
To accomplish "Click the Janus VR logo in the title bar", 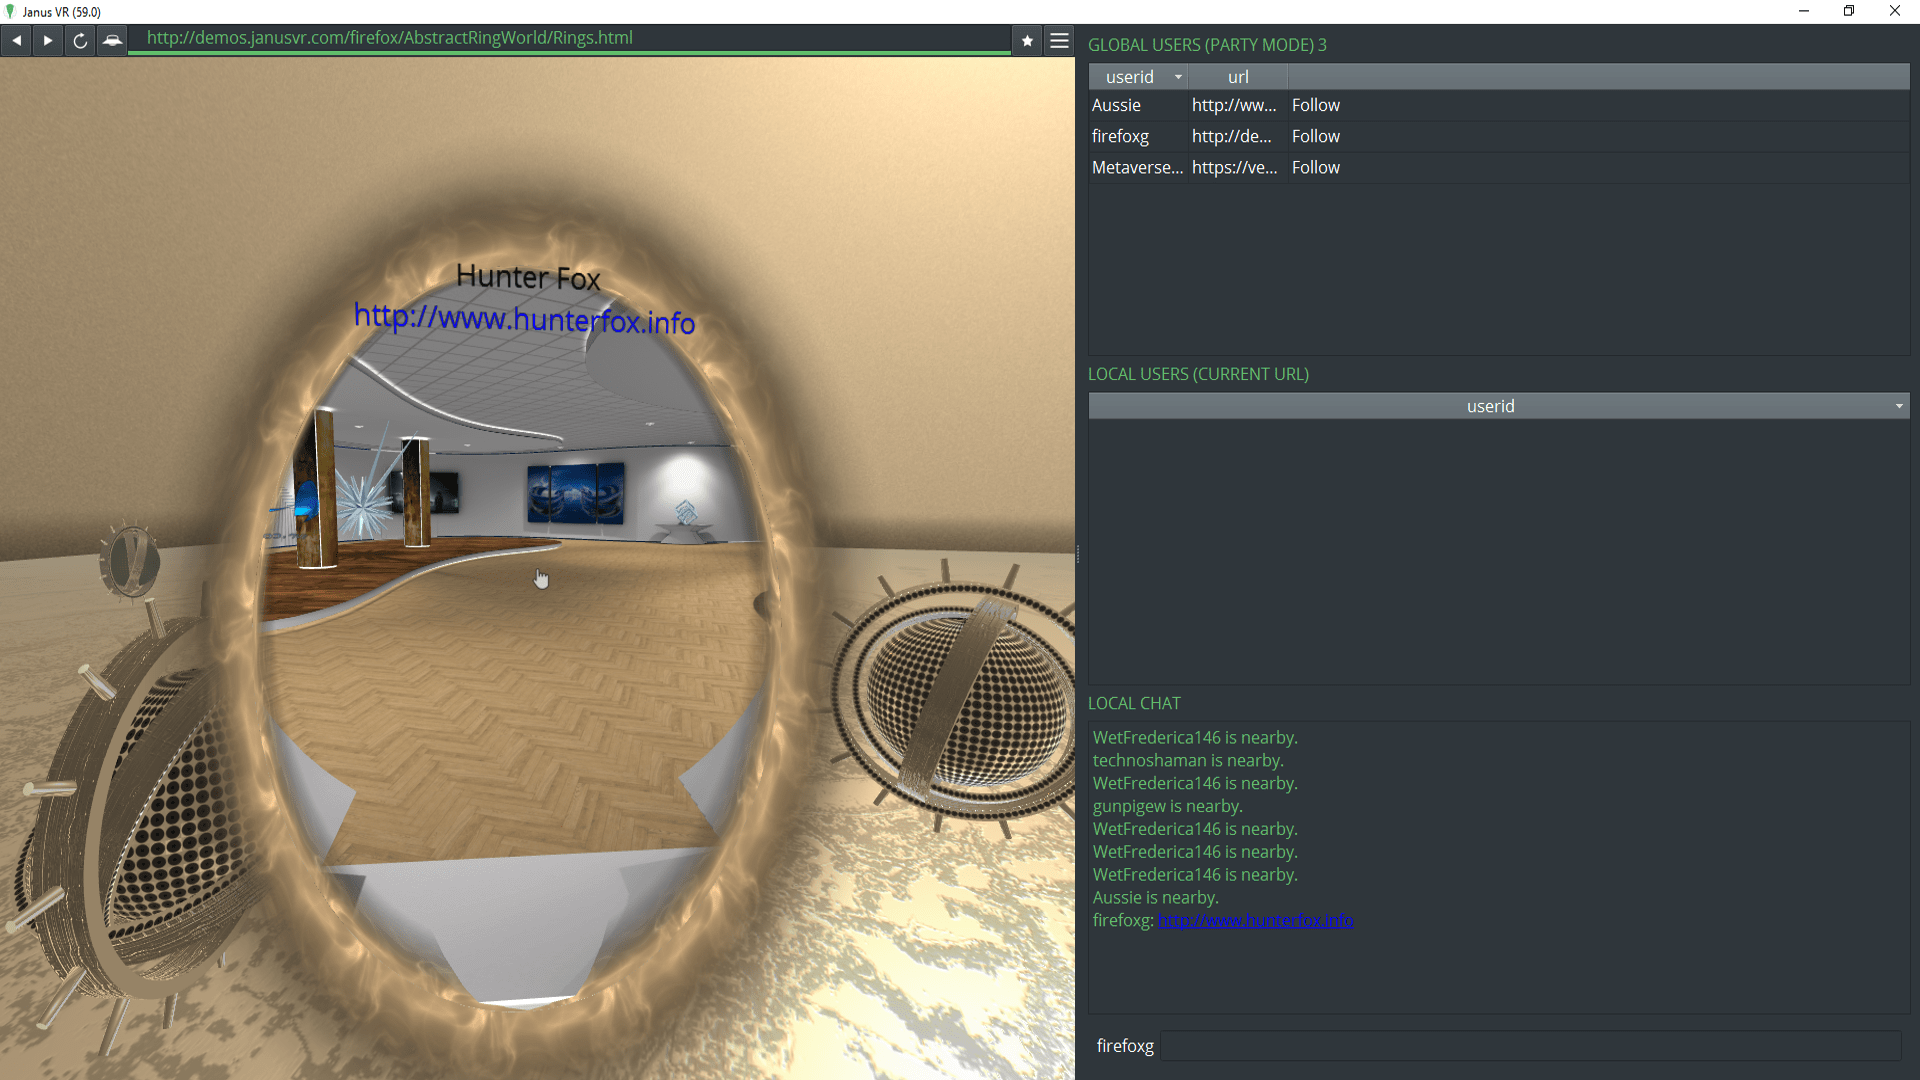I will (10, 11).
